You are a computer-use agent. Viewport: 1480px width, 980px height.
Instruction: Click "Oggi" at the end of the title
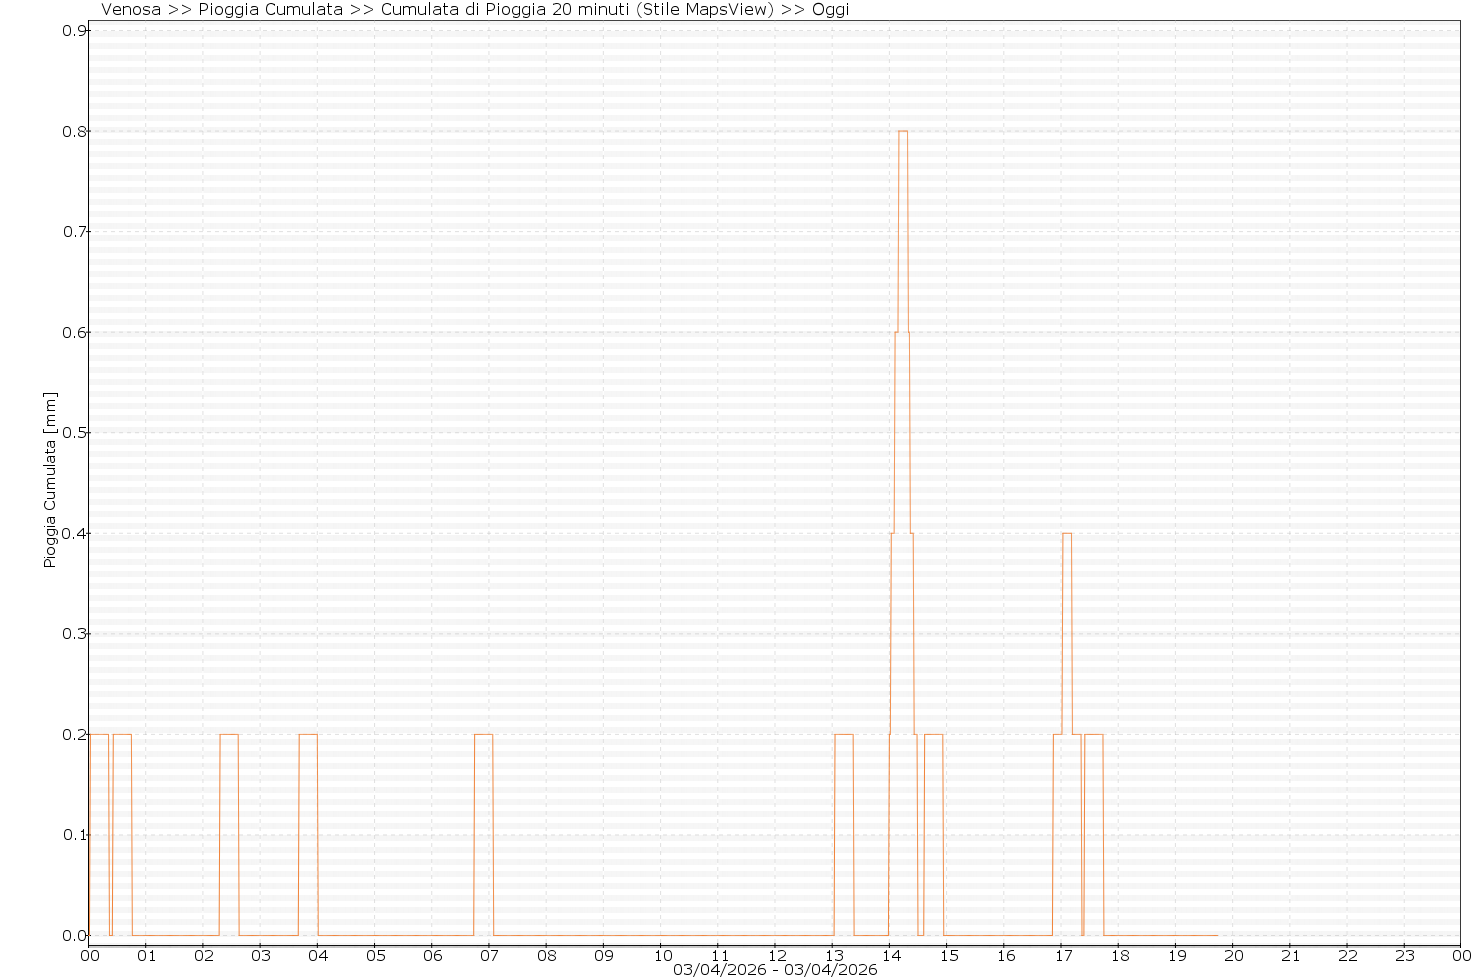829,10
